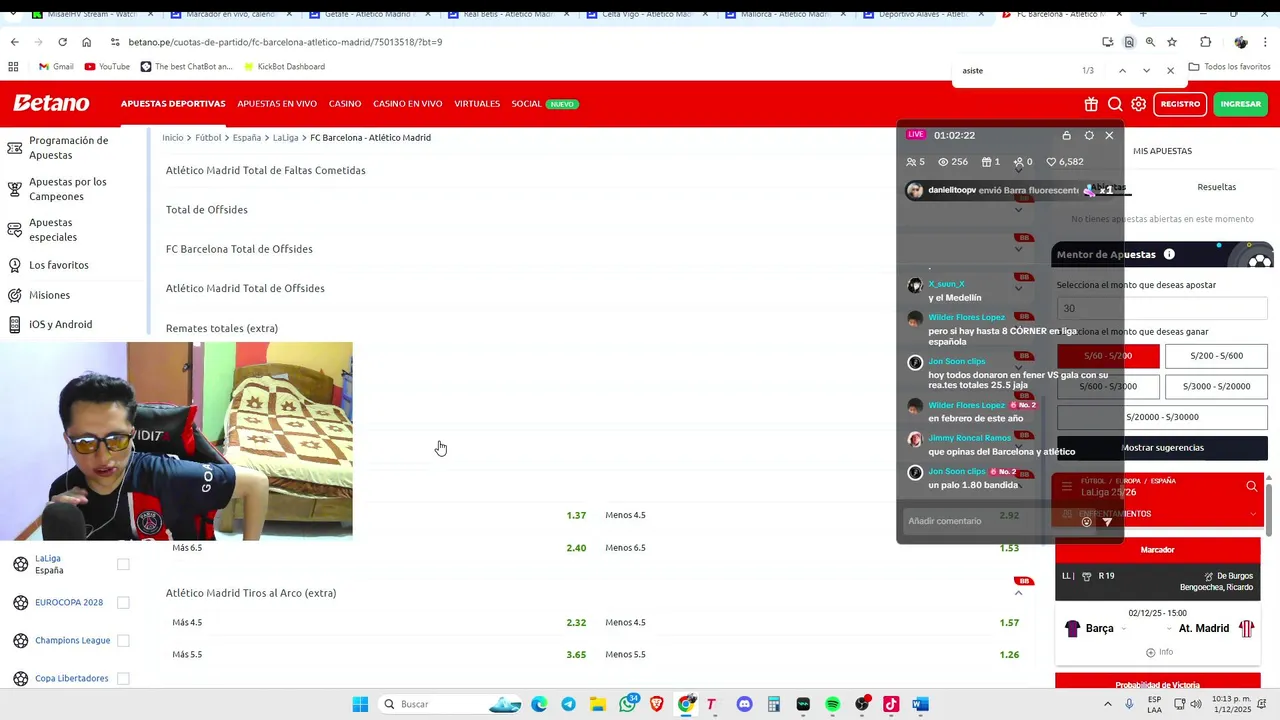This screenshot has width=1280, height=720.
Task: Expand Remates totales (extra) market
Action: pyautogui.click(x=1018, y=328)
